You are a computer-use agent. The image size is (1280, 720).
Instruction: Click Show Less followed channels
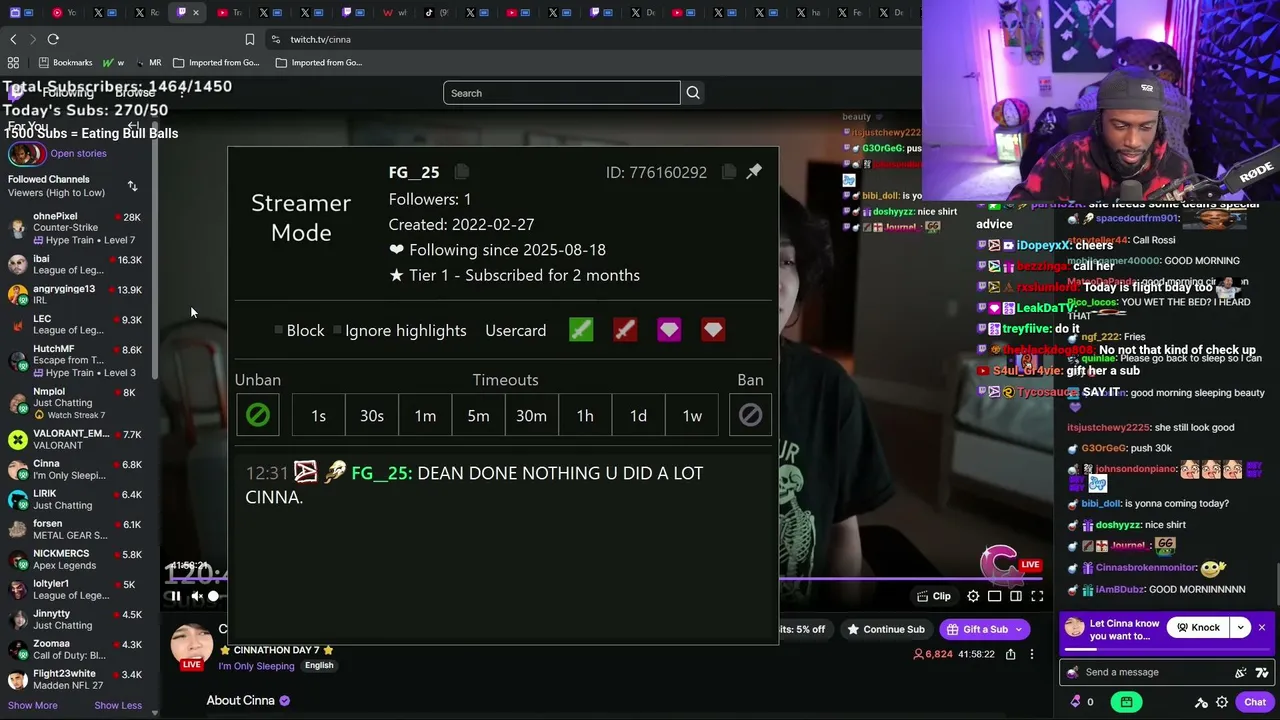[x=118, y=705]
